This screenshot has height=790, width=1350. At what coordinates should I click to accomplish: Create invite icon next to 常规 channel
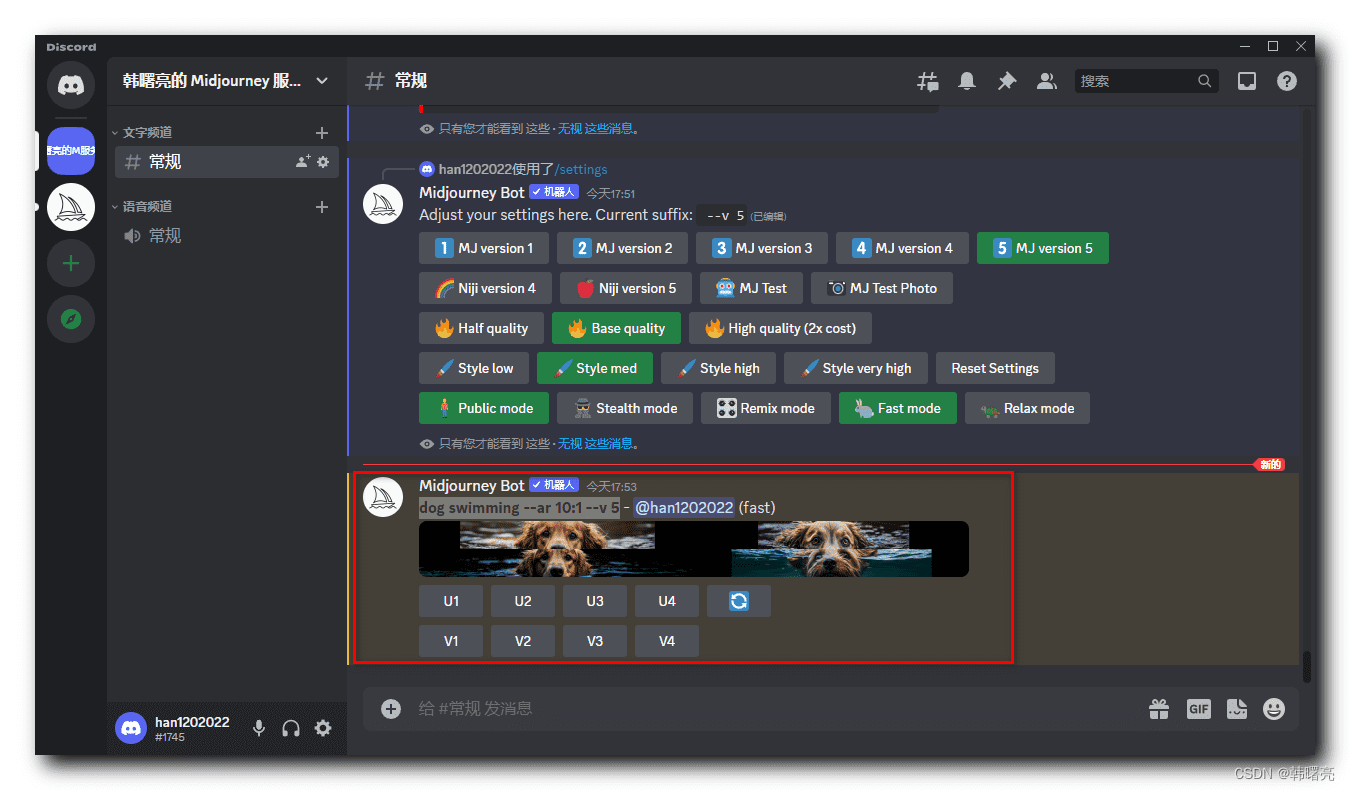303,161
